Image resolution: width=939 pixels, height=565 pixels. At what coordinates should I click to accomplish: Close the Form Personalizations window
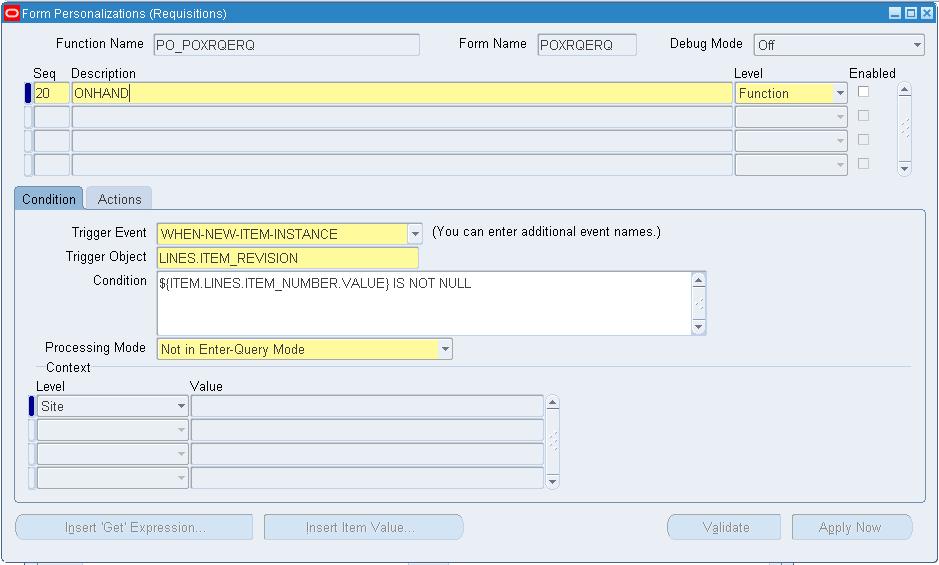[x=926, y=13]
